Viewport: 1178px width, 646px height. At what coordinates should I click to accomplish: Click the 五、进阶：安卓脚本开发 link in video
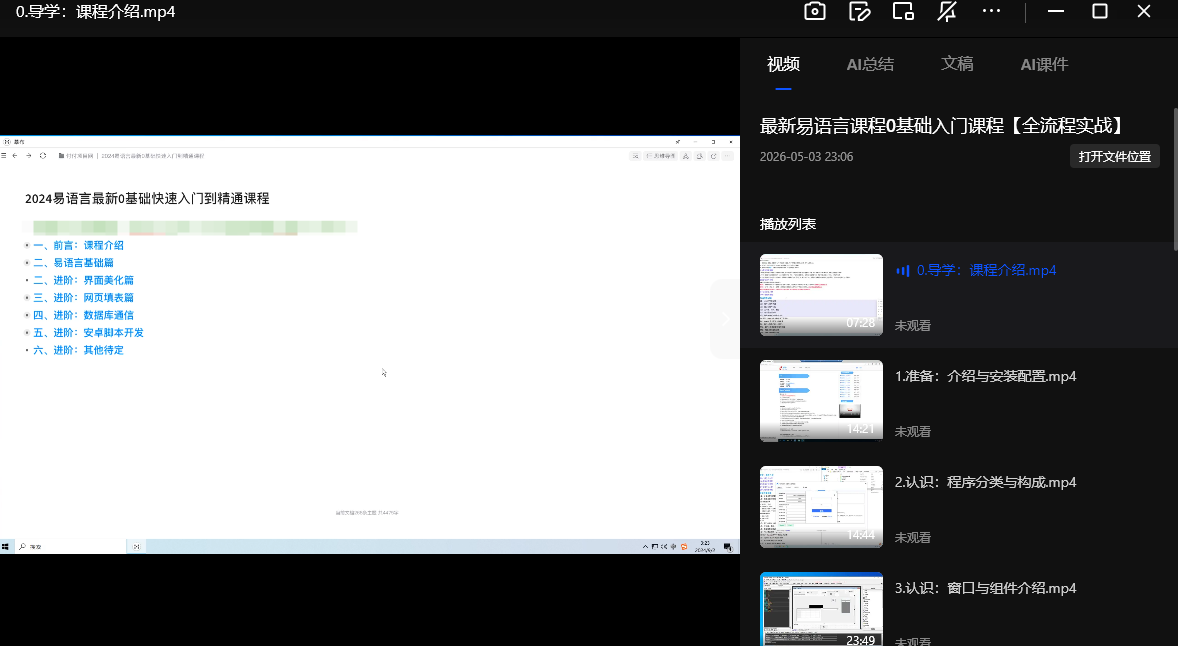pos(89,333)
